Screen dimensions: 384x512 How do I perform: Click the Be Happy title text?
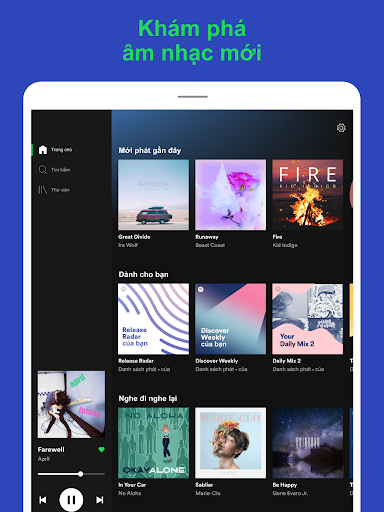(285, 485)
